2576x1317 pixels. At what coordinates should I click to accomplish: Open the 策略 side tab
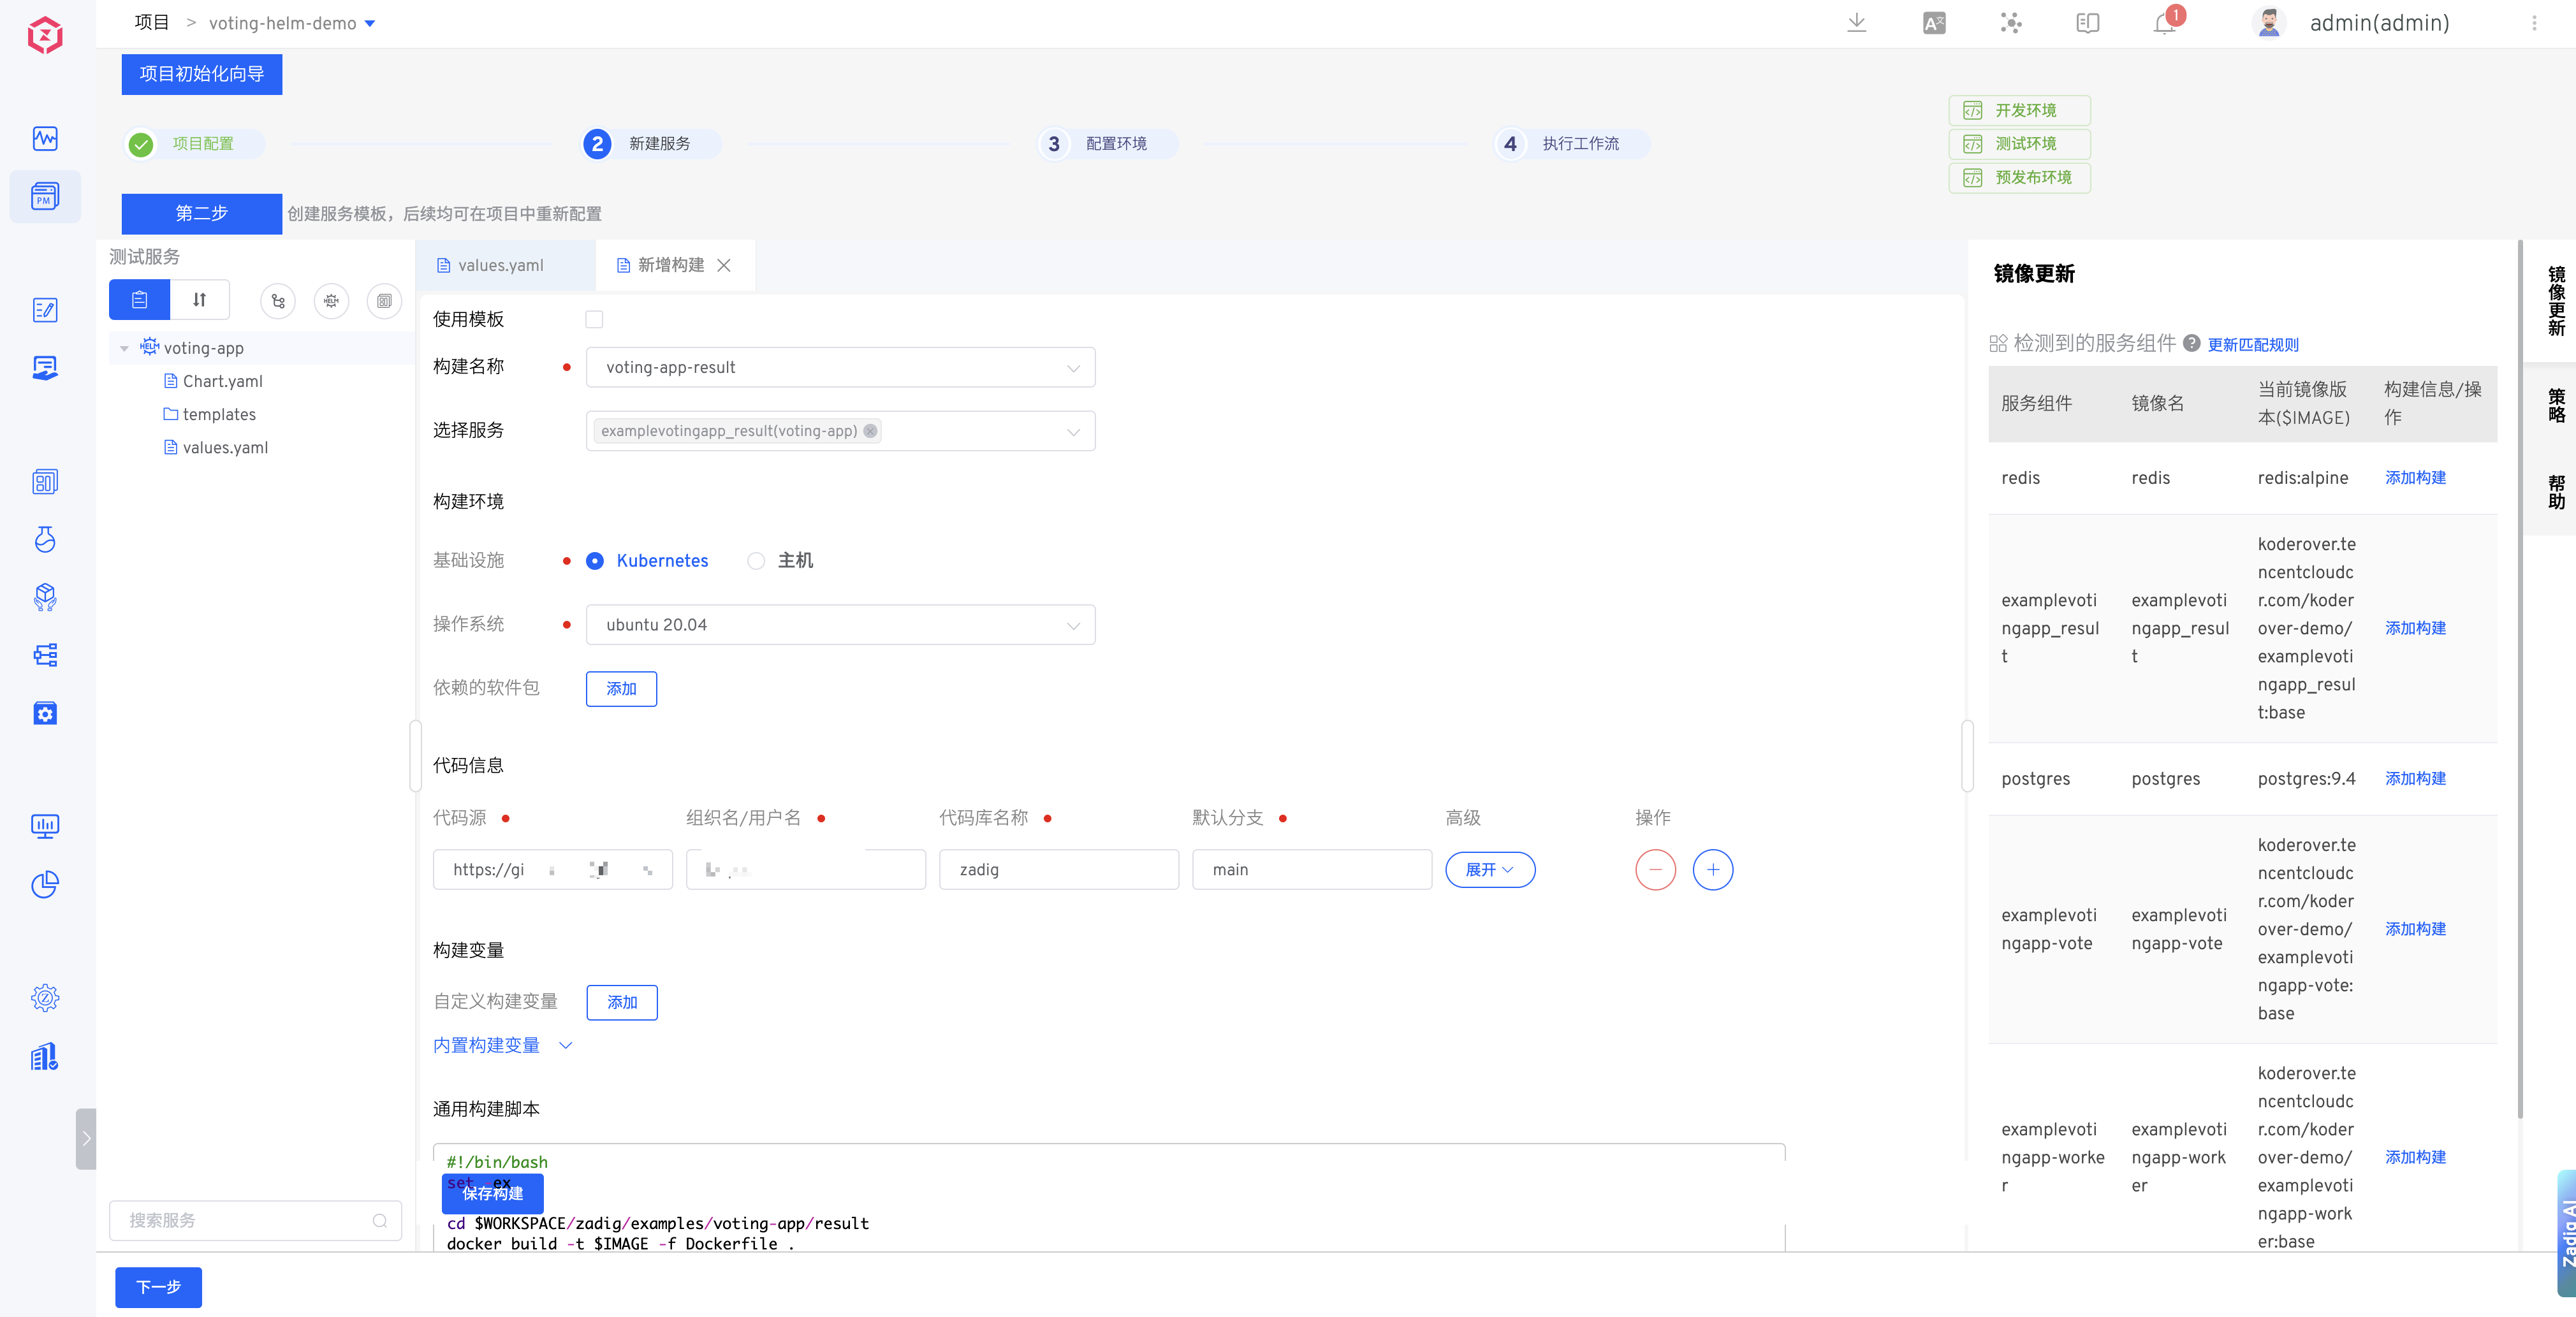2556,405
